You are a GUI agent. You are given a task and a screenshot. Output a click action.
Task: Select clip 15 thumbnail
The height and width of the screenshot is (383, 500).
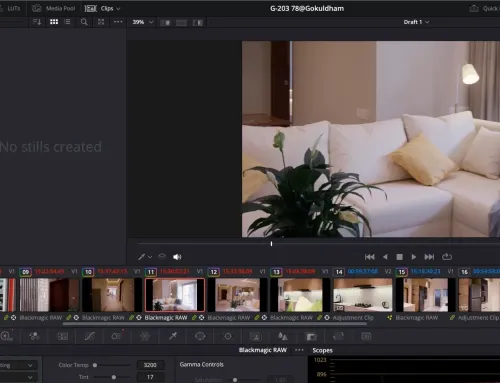click(426, 295)
